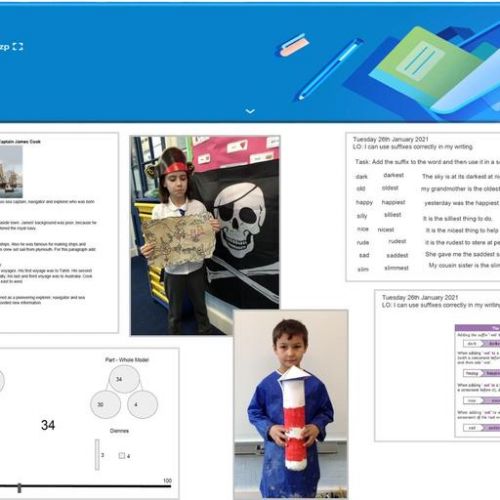This screenshot has width=500, height=500.
Task: Click the sailing ship picture in Cook document
Action: (11, 172)
